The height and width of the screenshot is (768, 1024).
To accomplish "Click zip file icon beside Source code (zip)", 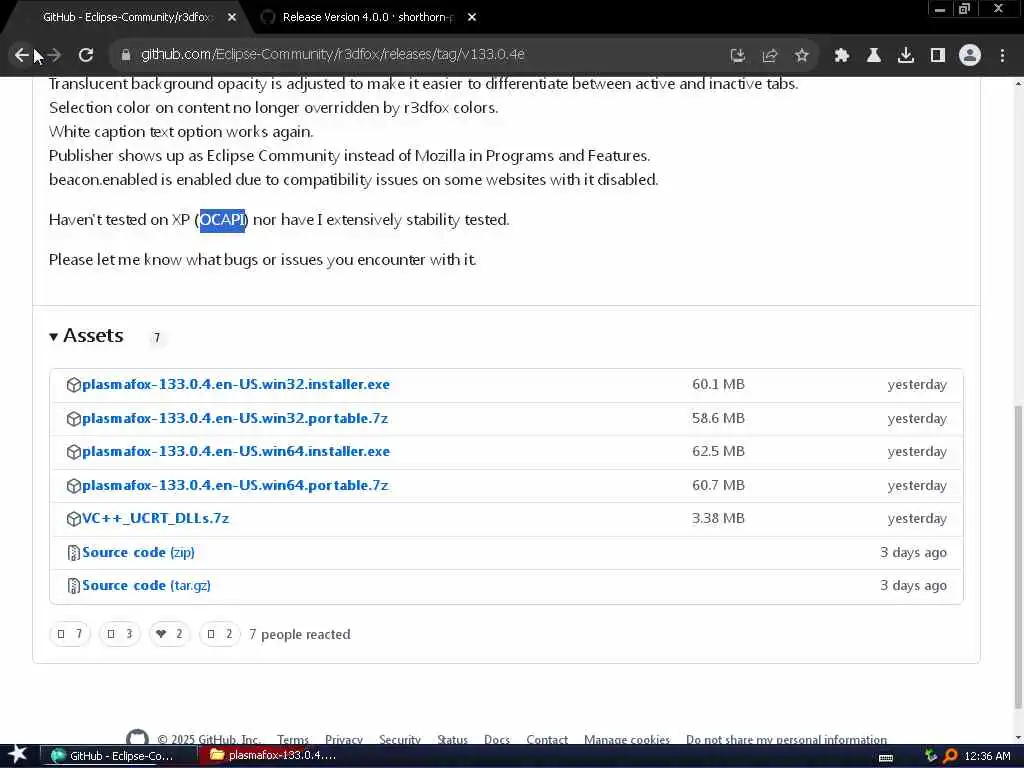I will coord(73,553).
